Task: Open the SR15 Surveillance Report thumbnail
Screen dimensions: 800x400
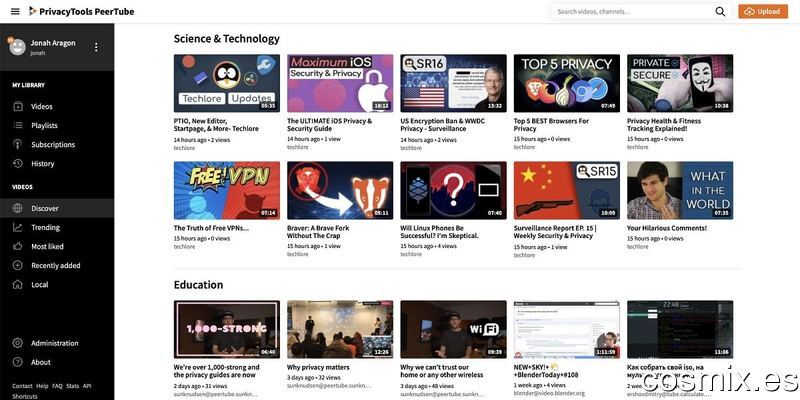Action: pos(566,190)
